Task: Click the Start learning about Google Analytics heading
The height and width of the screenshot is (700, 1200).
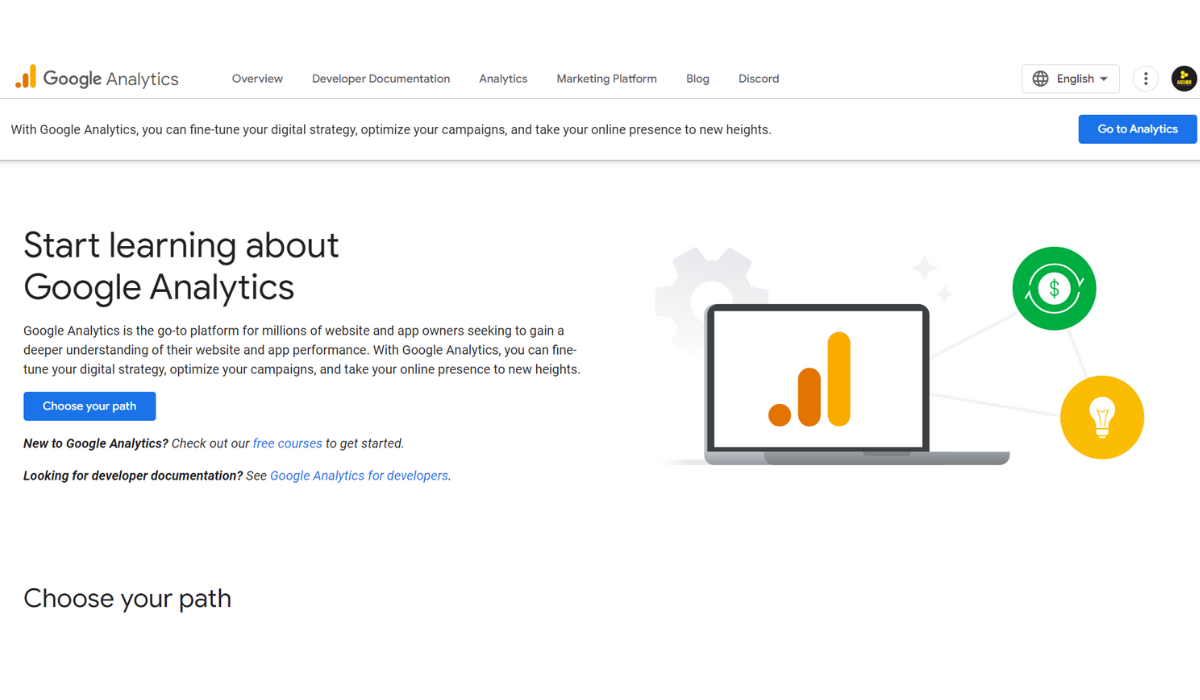Action: (181, 266)
